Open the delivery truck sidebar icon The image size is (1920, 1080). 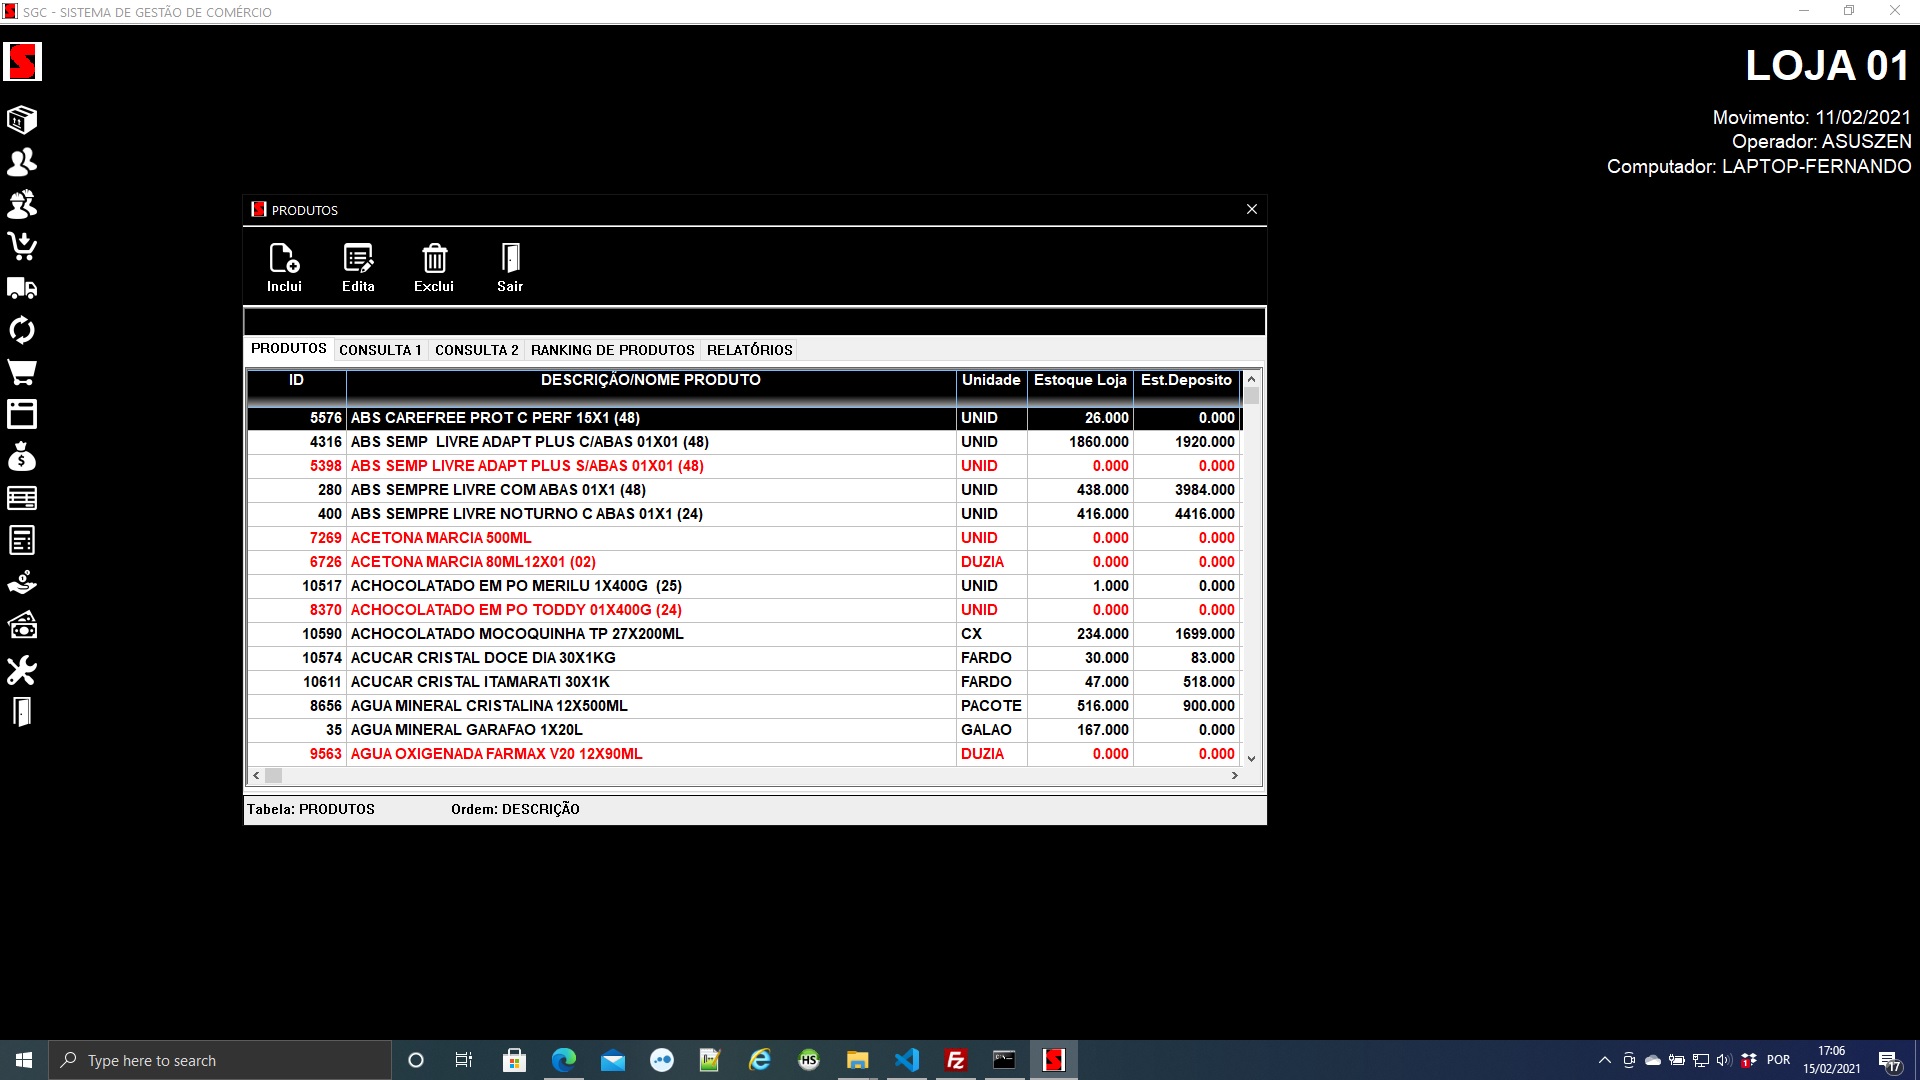click(22, 289)
